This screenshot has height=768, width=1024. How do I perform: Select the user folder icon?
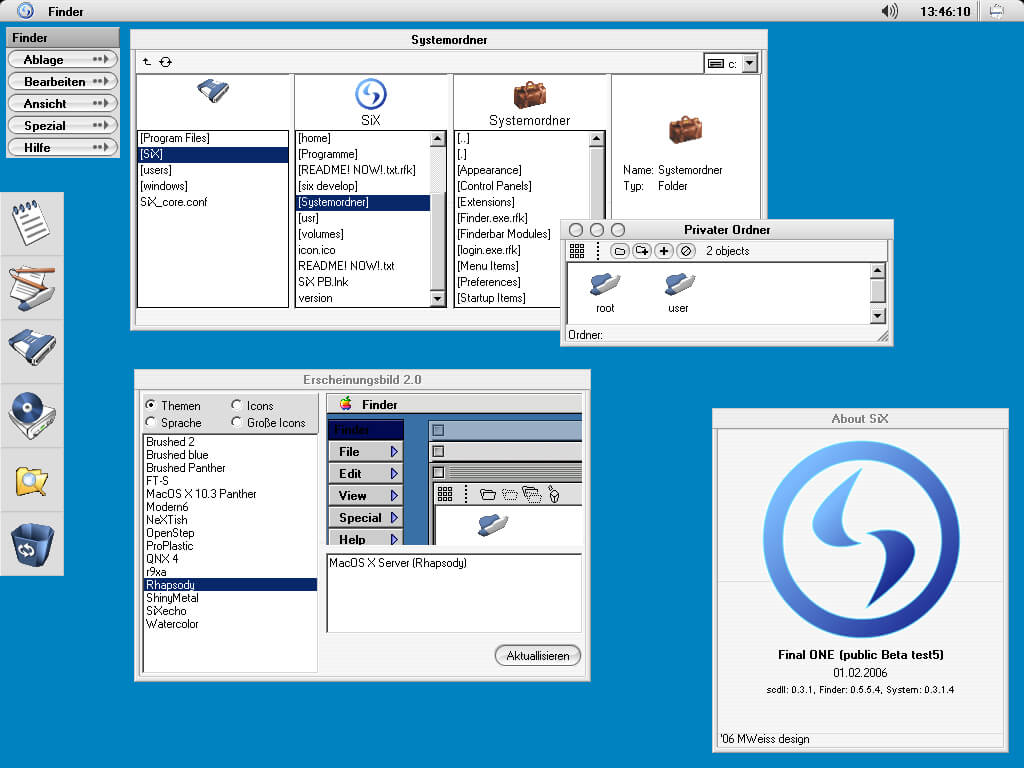(679, 284)
